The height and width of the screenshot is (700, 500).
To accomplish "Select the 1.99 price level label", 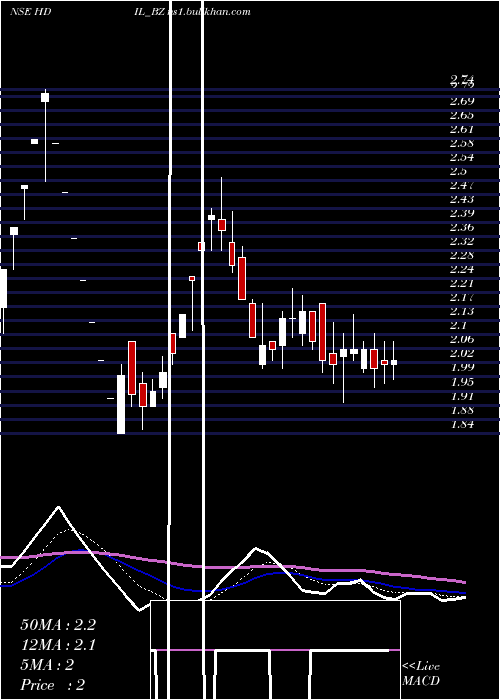I will 462,367.
